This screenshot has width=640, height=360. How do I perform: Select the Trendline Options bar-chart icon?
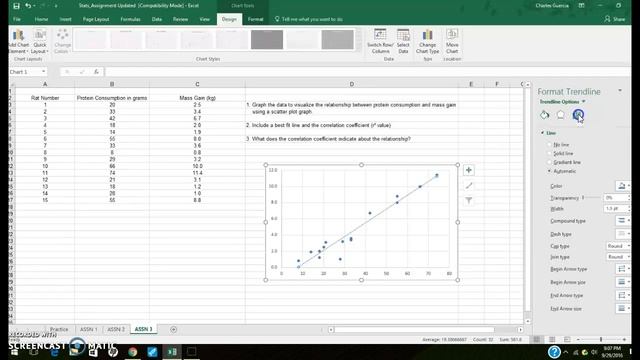tap(578, 115)
